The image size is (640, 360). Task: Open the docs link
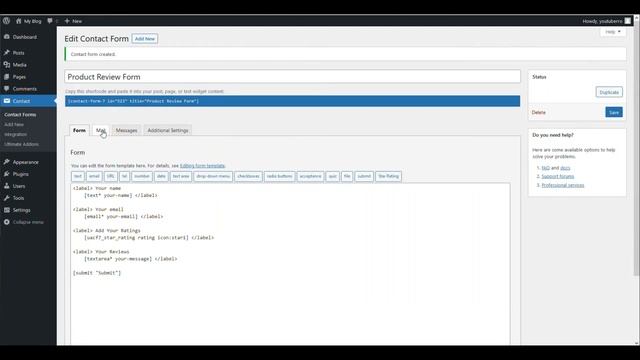tap(565, 168)
